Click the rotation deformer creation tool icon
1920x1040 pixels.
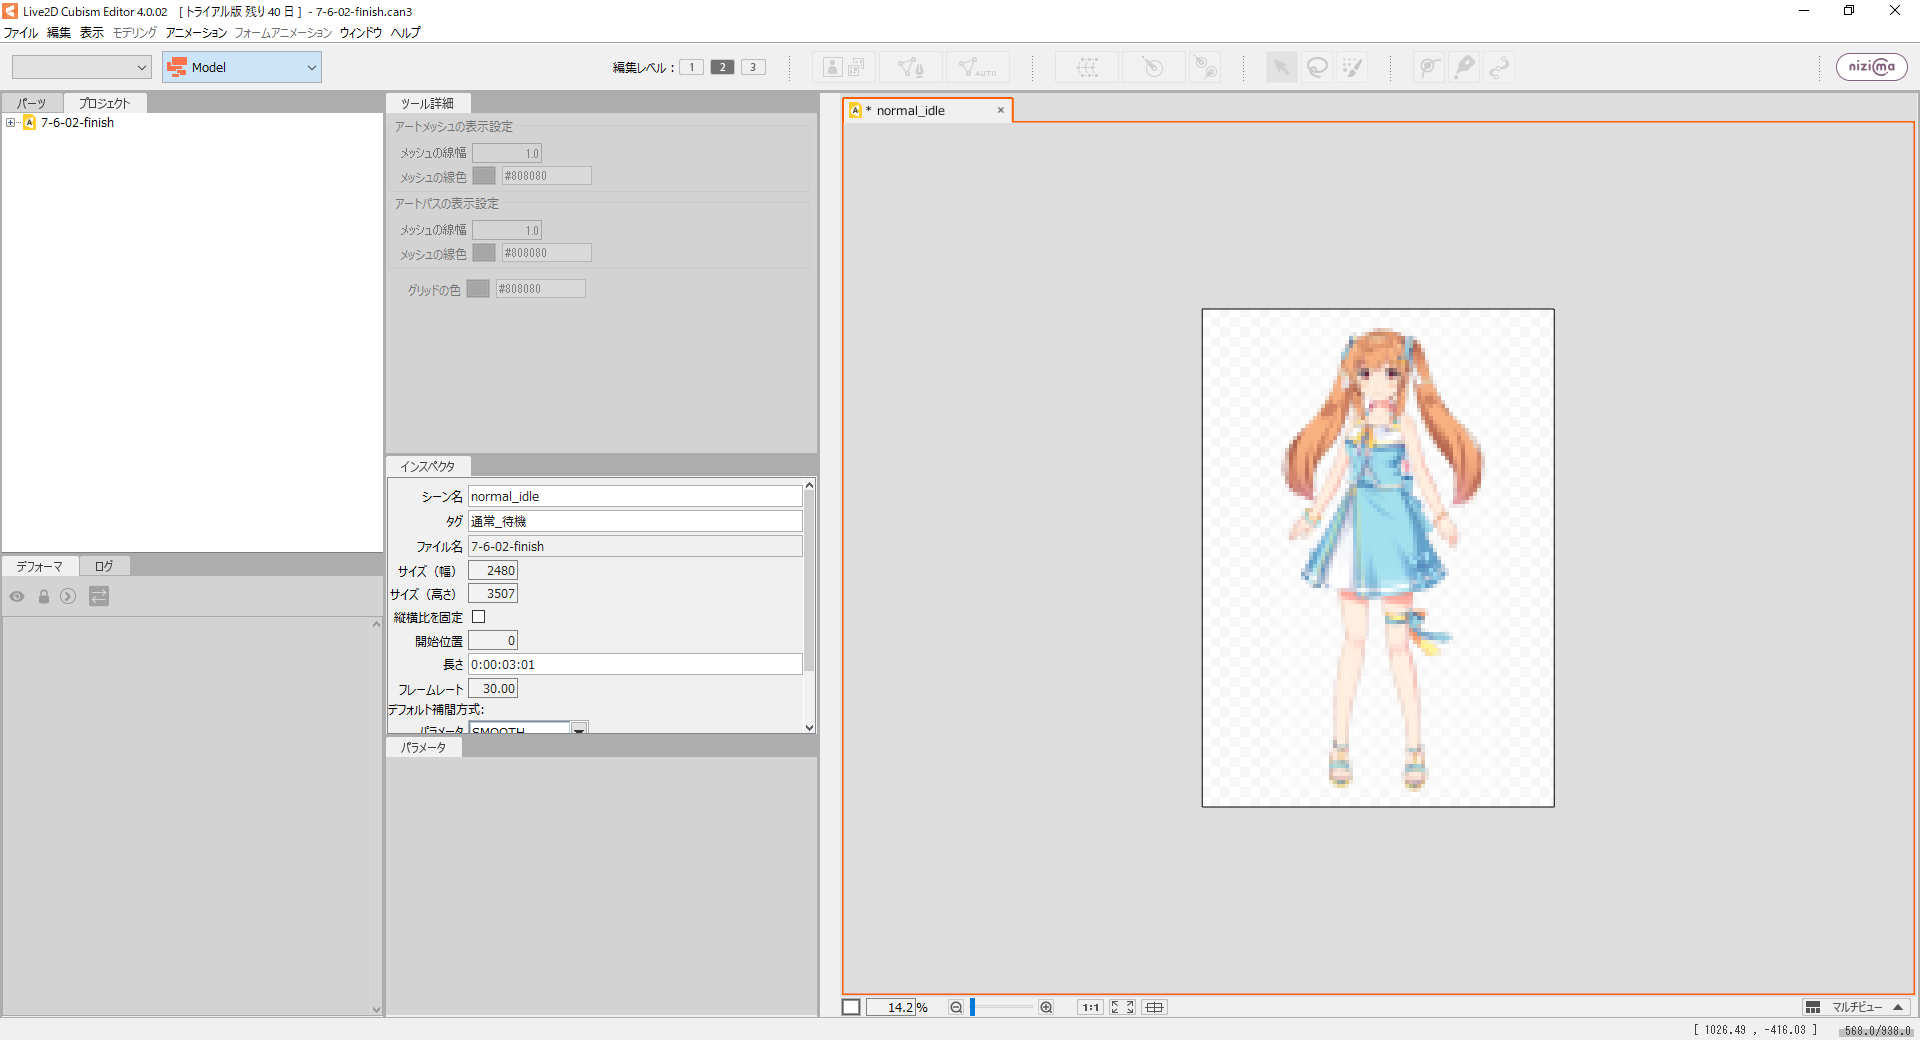point(1205,67)
